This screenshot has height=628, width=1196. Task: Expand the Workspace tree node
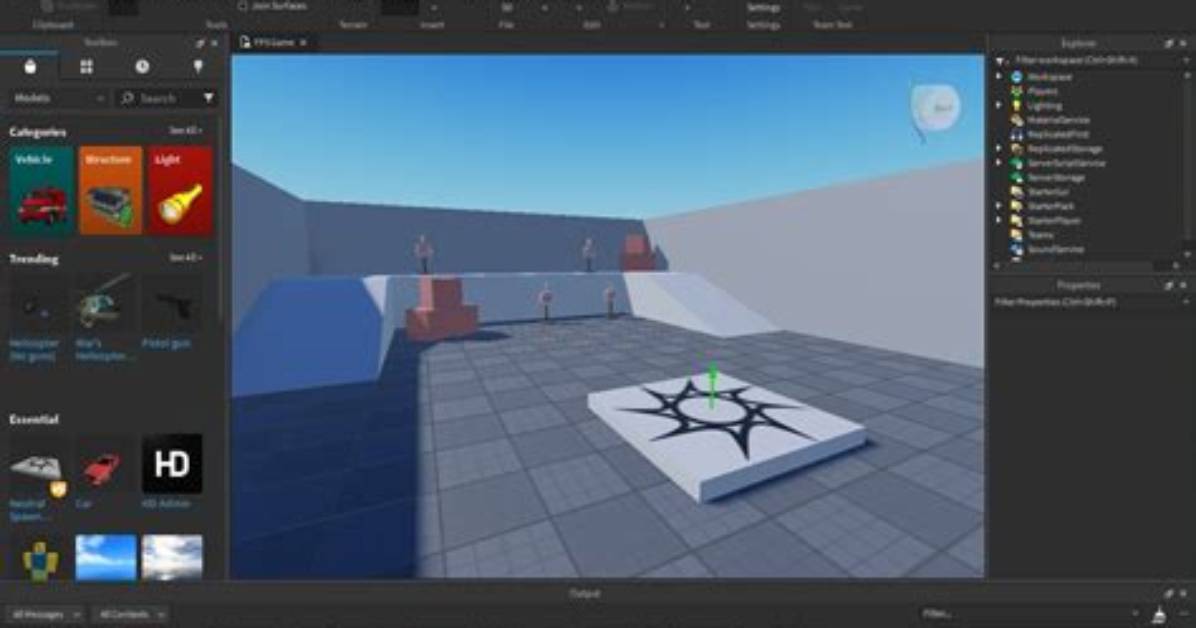(998, 76)
